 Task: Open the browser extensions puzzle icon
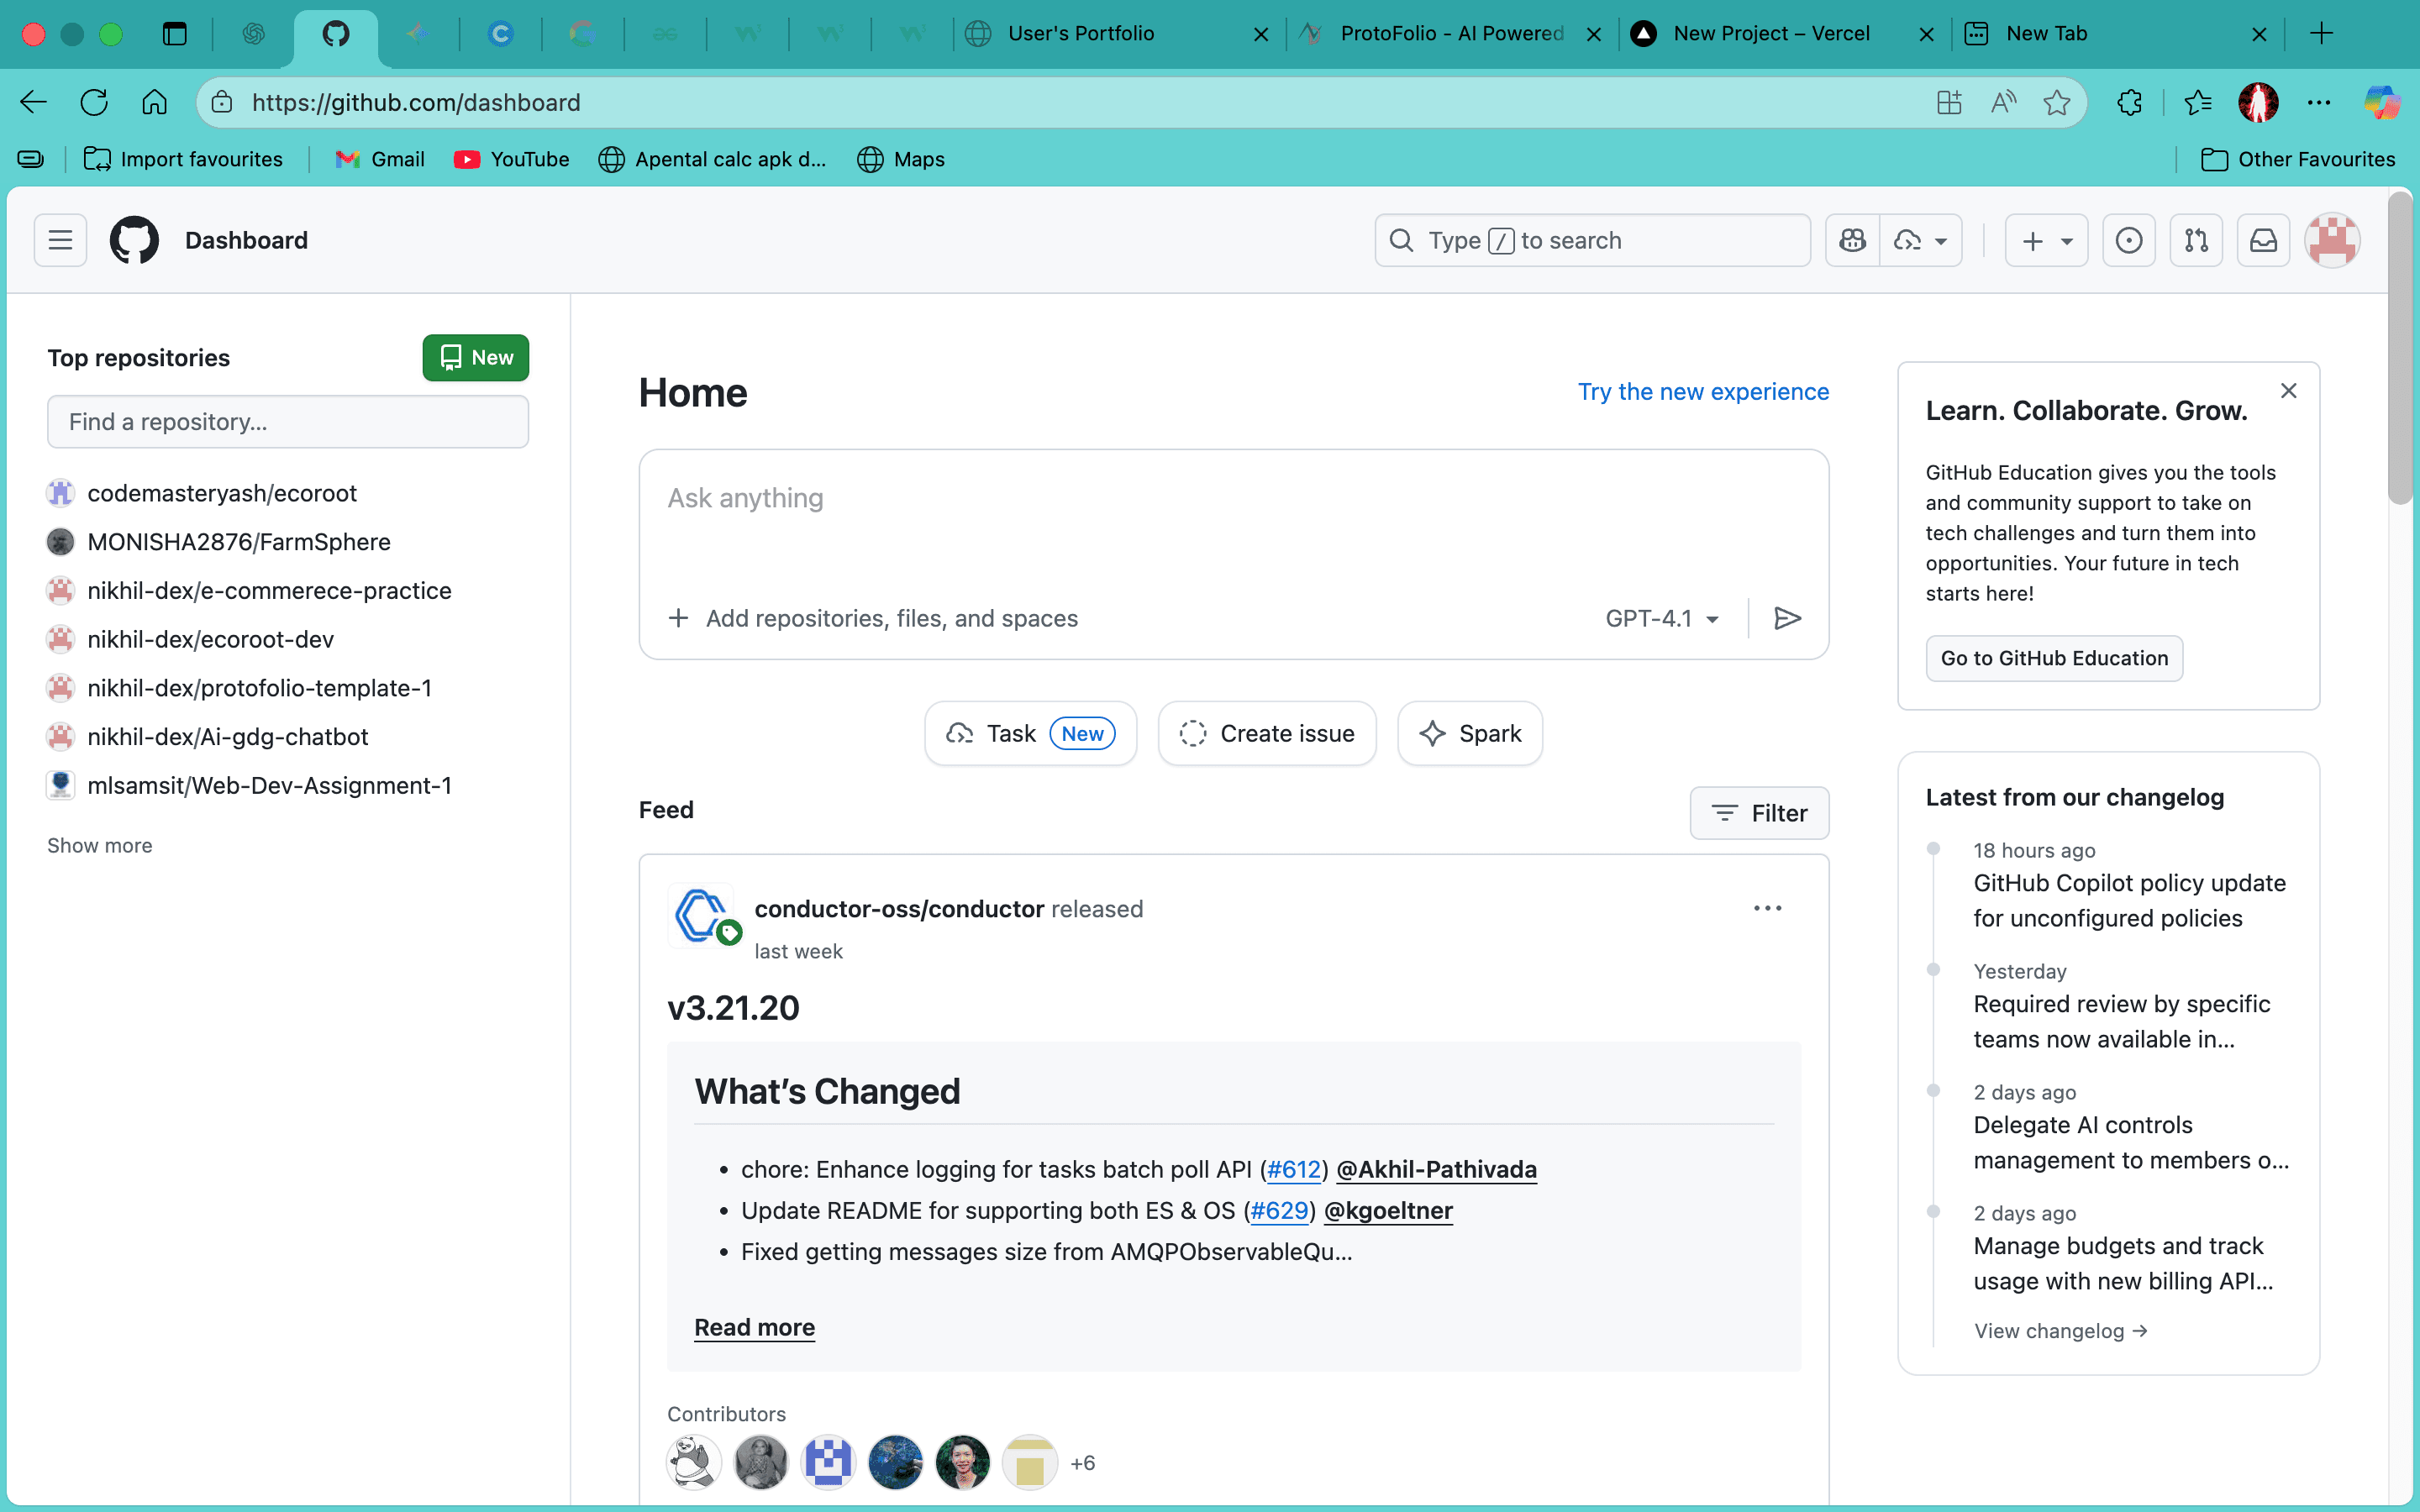(x=2130, y=102)
